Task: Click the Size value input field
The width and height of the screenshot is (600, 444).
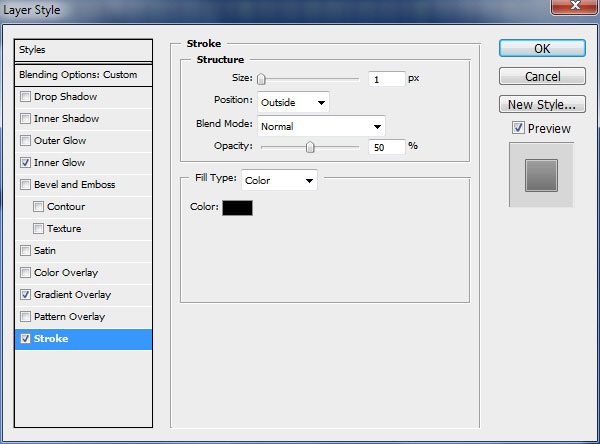Action: (386, 79)
